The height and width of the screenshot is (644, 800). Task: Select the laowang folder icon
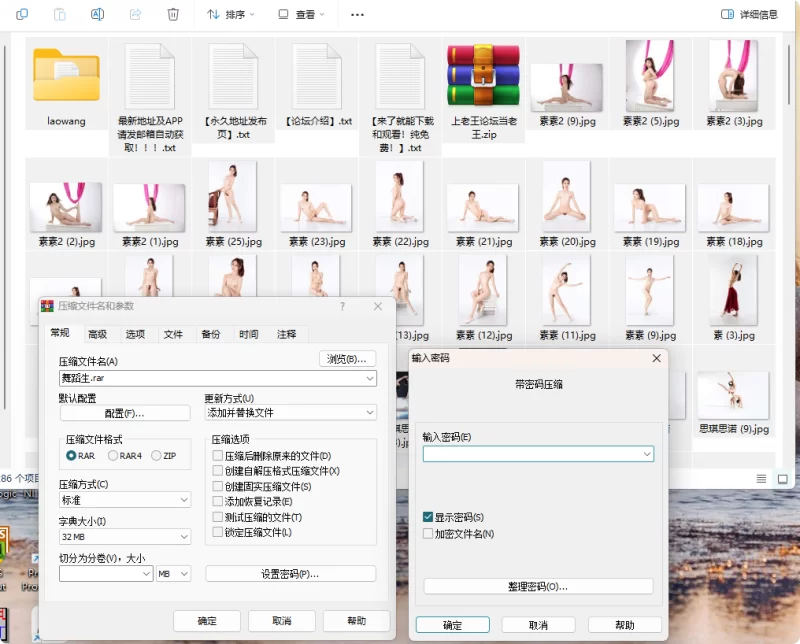pyautogui.click(x=66, y=76)
